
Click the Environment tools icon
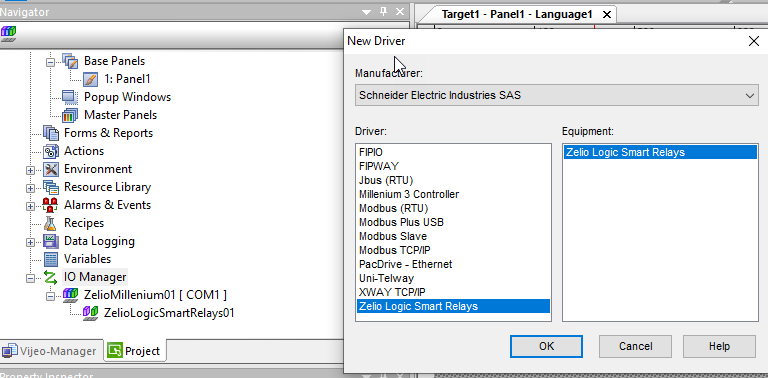point(50,169)
